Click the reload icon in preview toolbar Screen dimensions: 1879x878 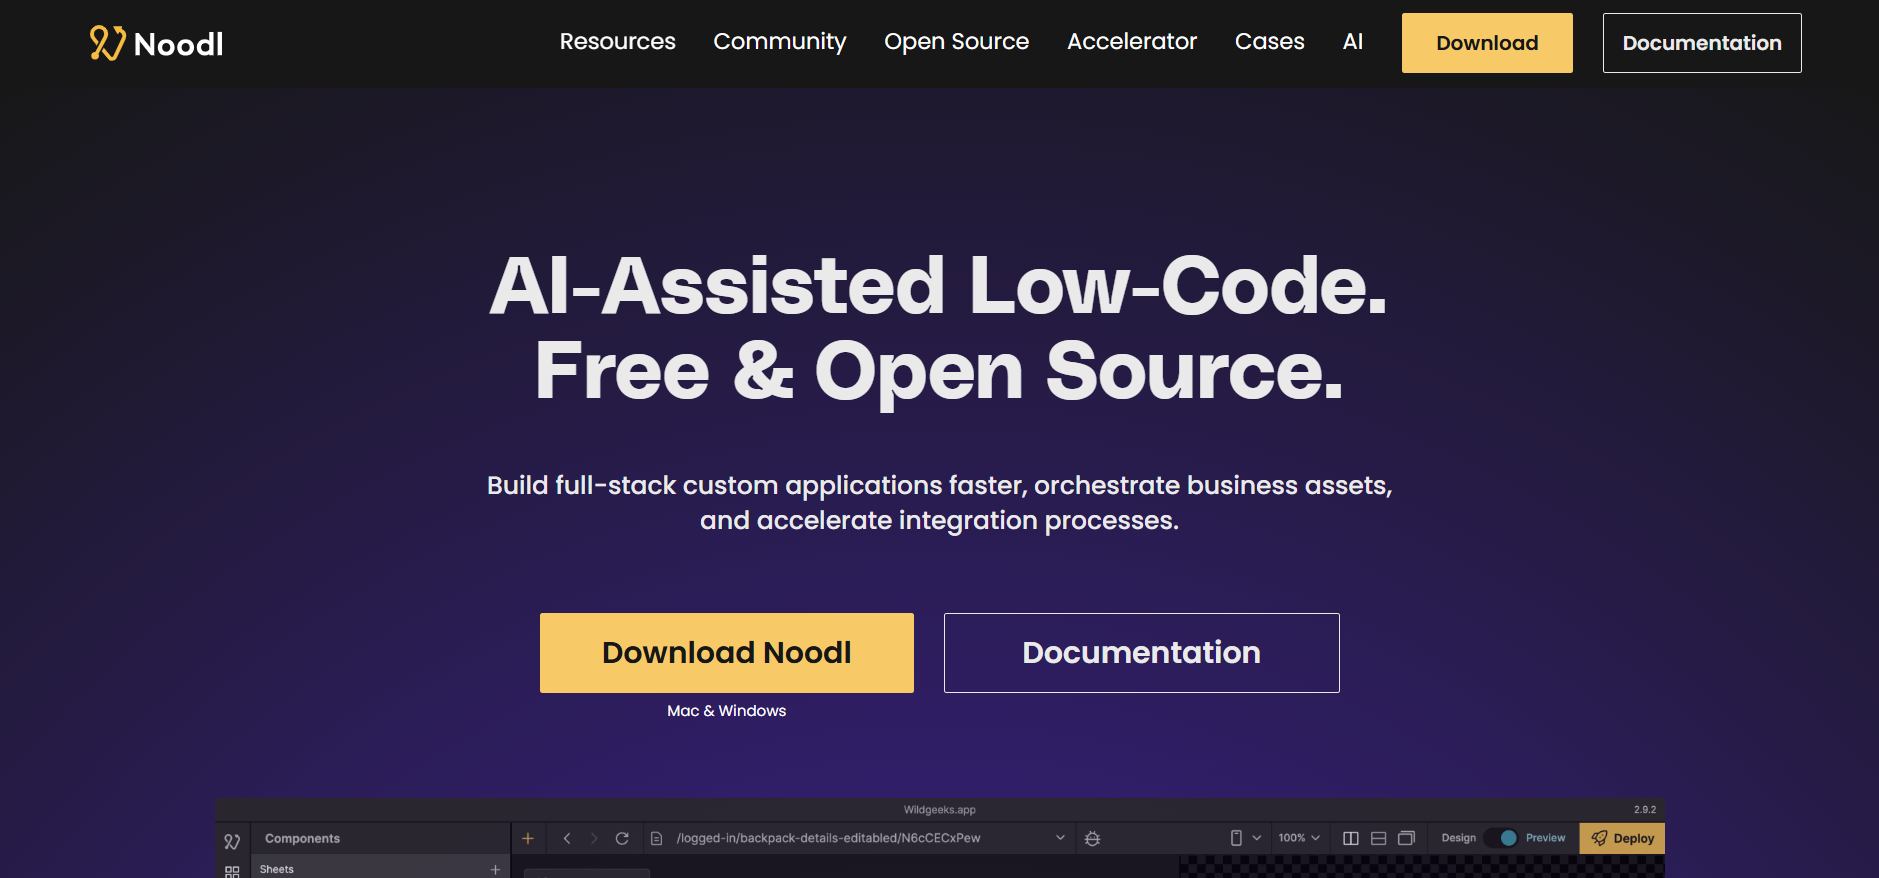pos(622,838)
